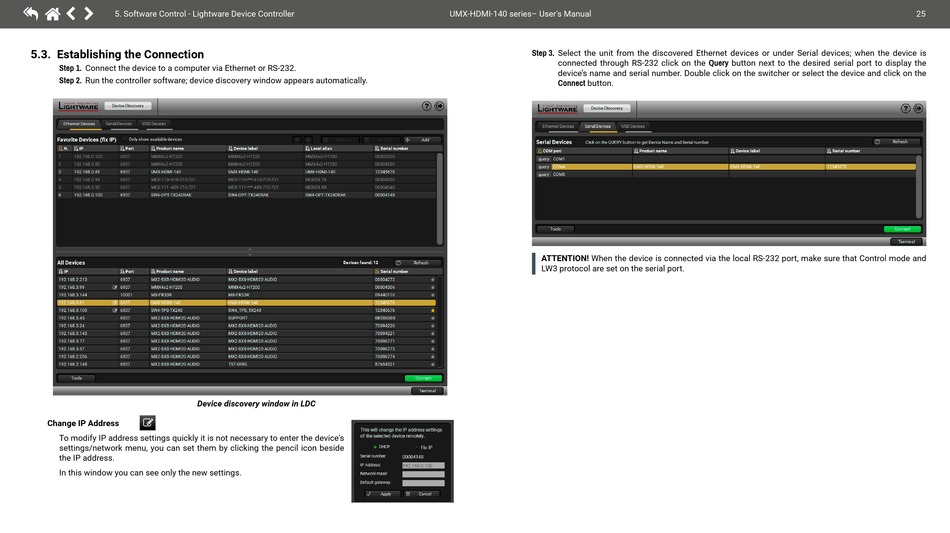Viewport: 950px width, 533px height.
Task: Click exit icon in Serial Devices window
Action: [x=918, y=108]
